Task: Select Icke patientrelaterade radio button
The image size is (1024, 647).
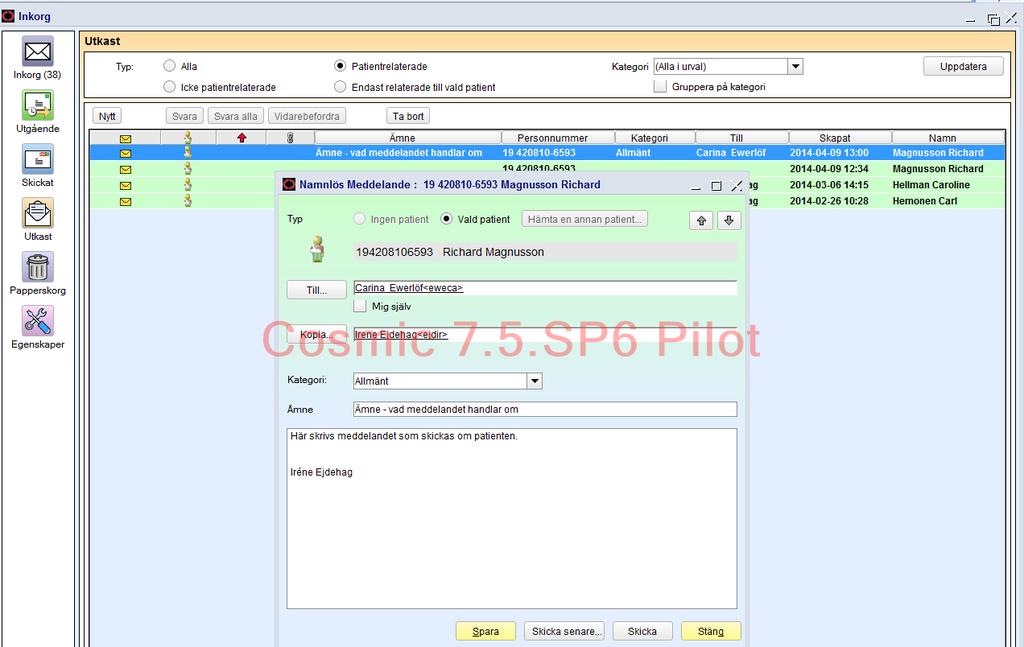Action: coord(170,87)
